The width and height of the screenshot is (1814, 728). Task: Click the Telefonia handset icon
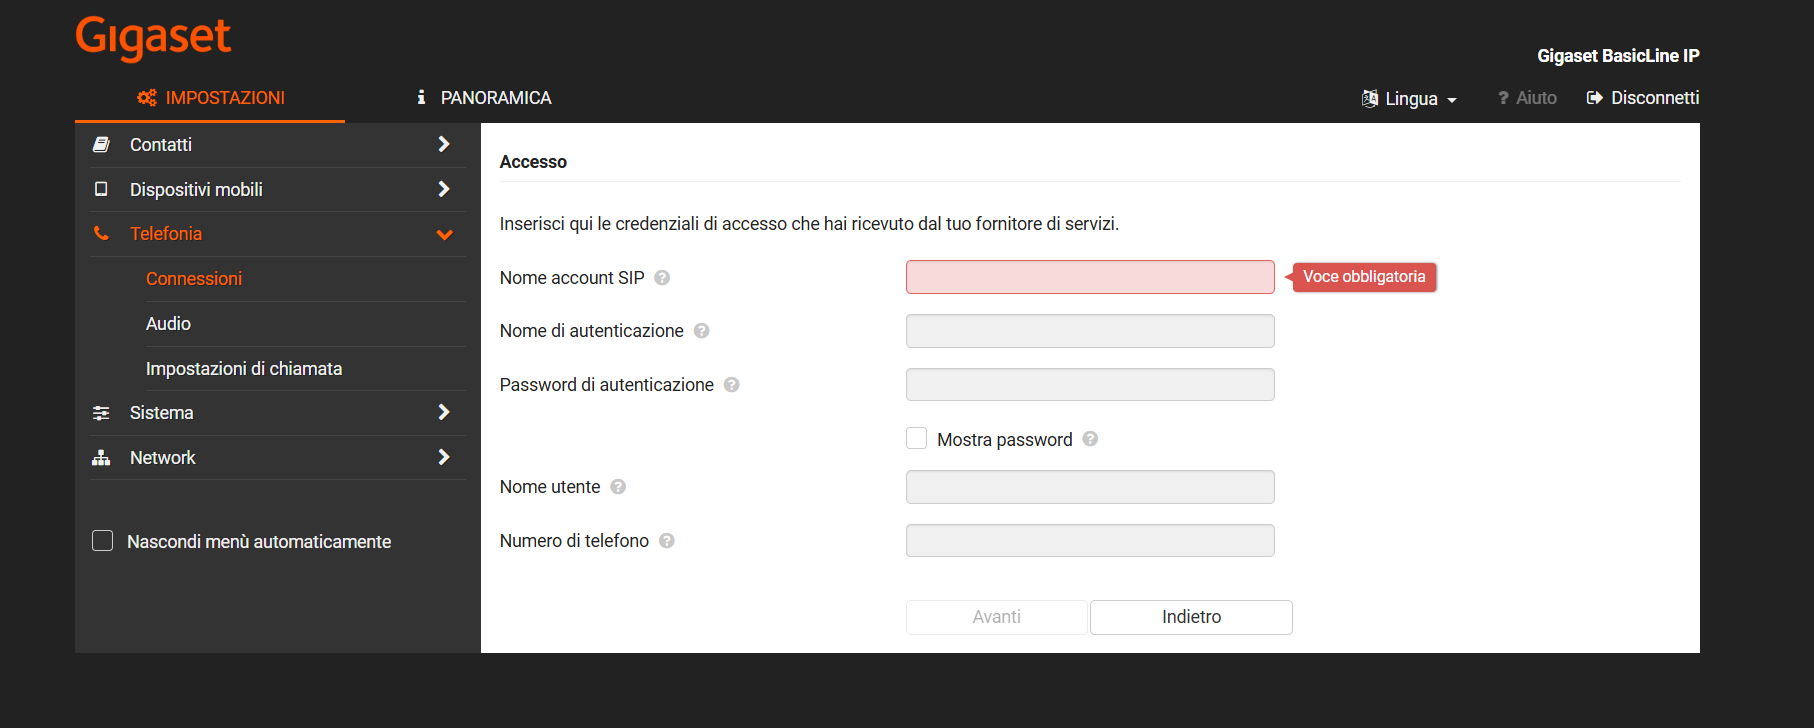tap(102, 233)
